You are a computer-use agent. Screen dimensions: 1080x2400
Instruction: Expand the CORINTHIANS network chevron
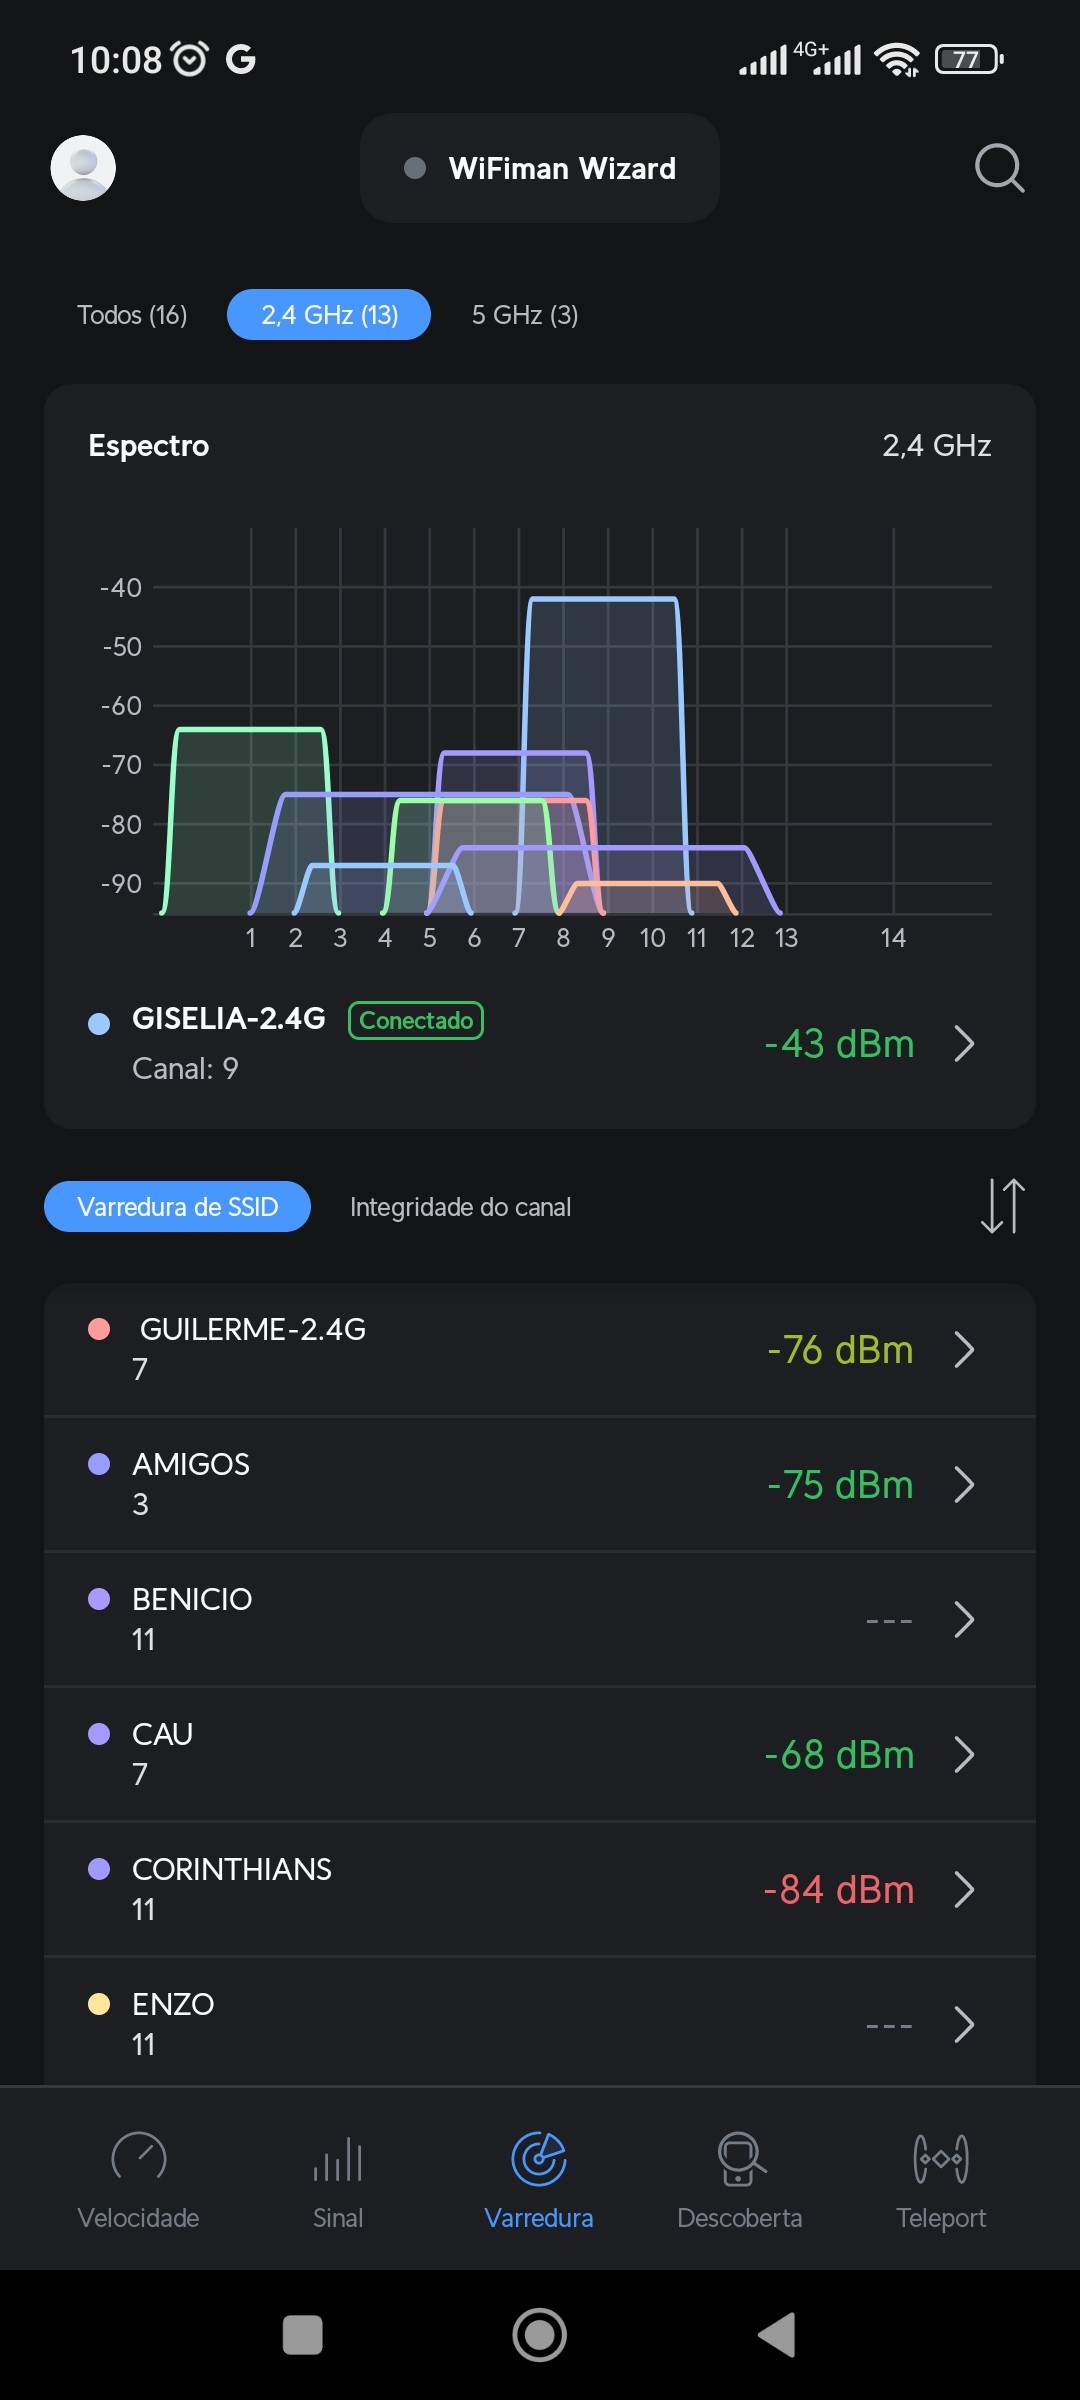tap(964, 1890)
